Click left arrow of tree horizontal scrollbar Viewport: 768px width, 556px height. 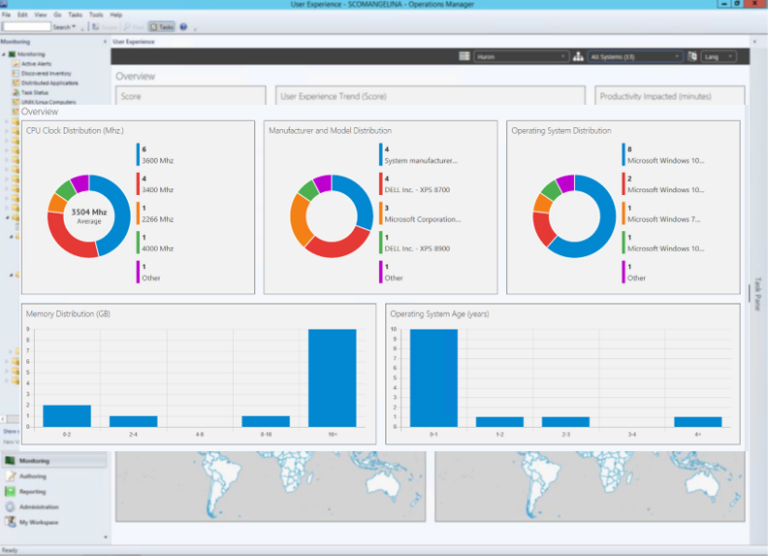(3, 419)
